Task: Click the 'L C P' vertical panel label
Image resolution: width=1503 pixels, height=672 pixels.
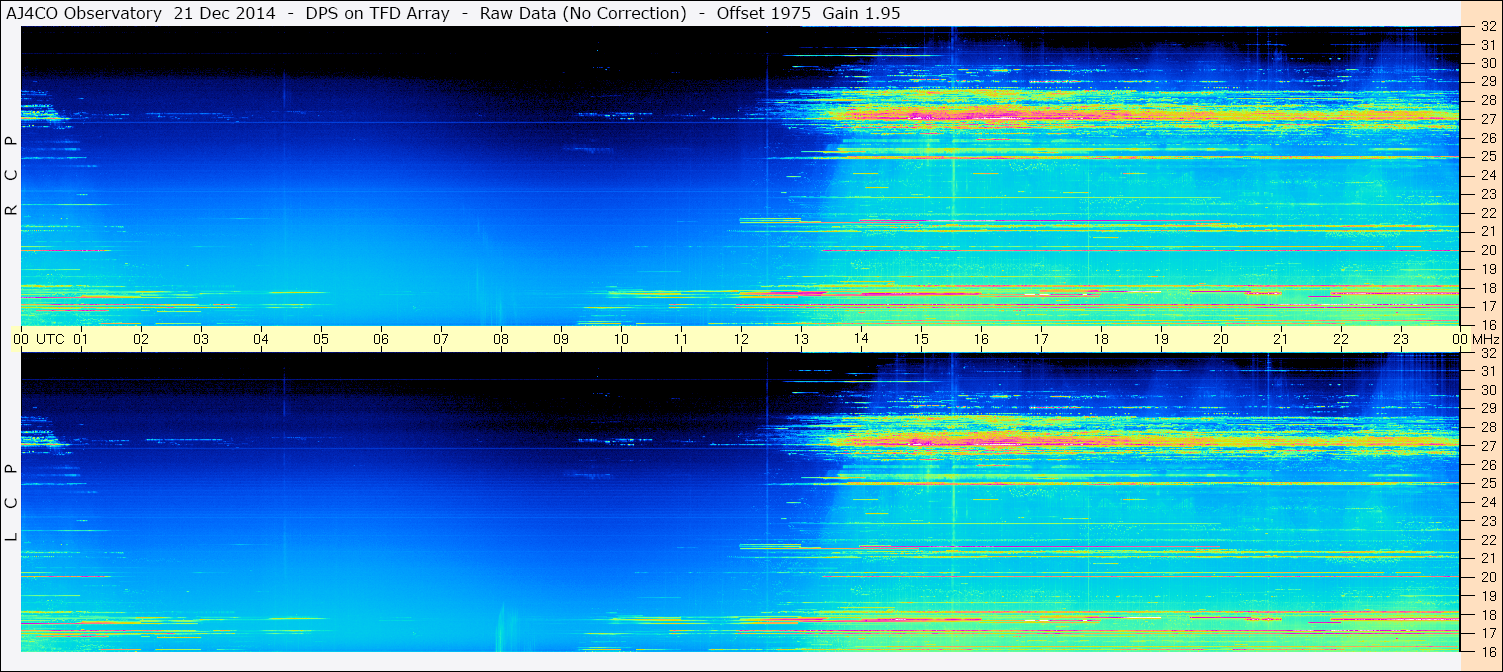Action: [x=11, y=503]
